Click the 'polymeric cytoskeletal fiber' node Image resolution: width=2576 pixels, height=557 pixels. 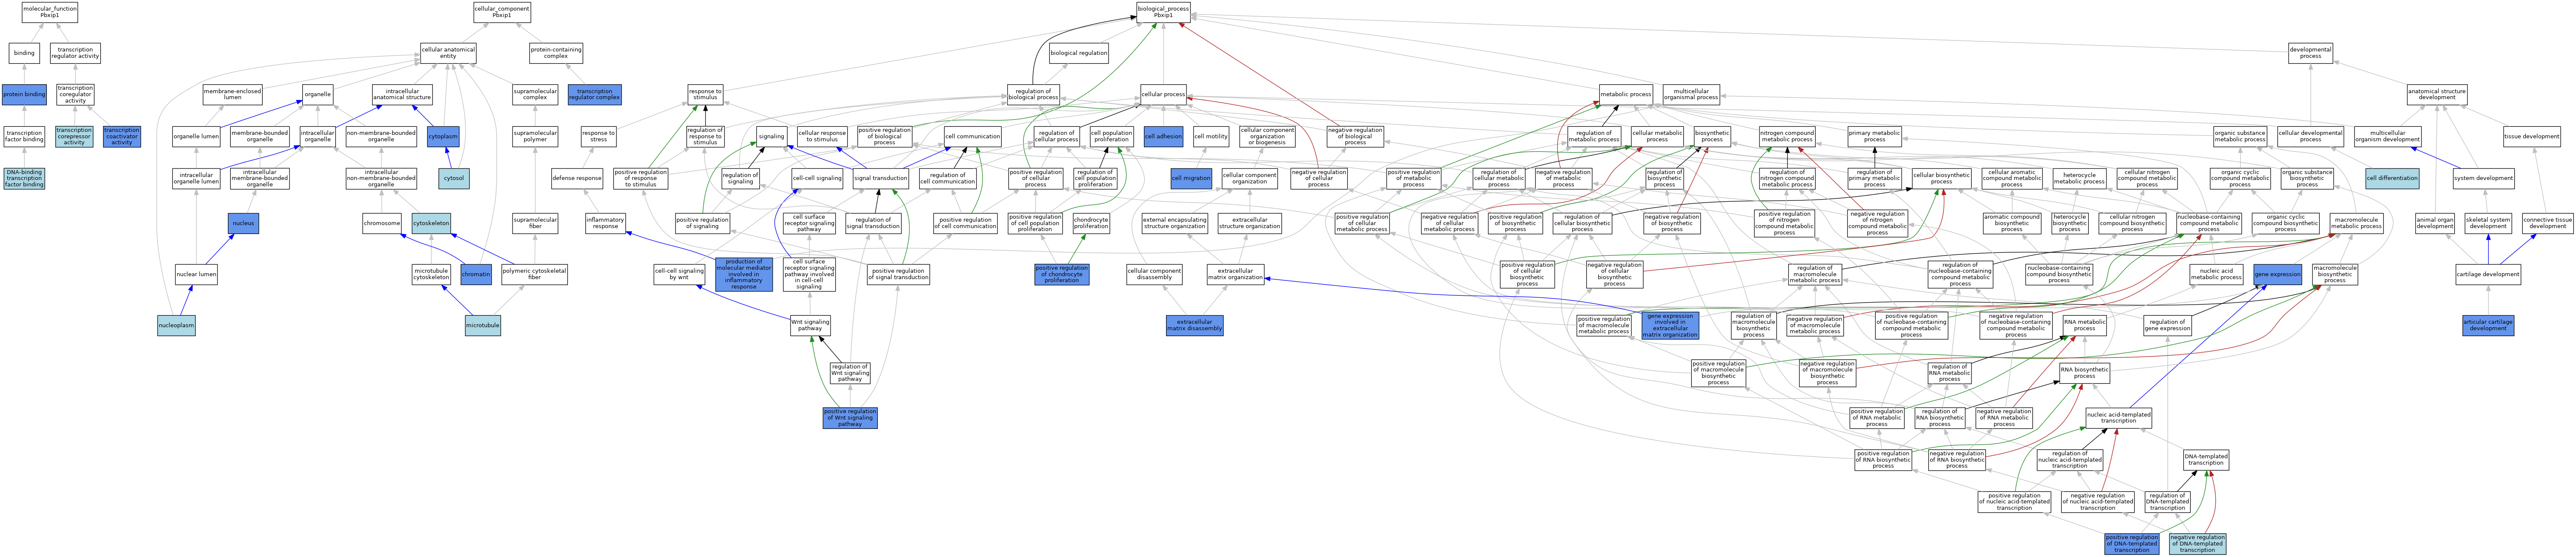pos(534,274)
